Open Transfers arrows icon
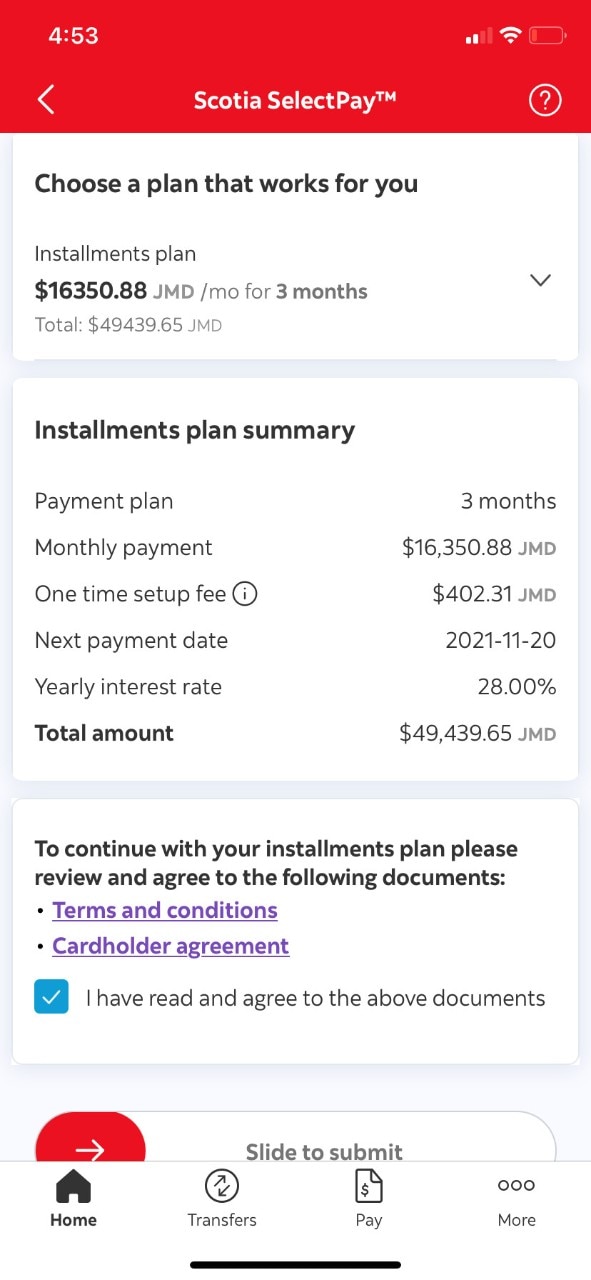This screenshot has width=591, height=1280. tap(221, 1187)
